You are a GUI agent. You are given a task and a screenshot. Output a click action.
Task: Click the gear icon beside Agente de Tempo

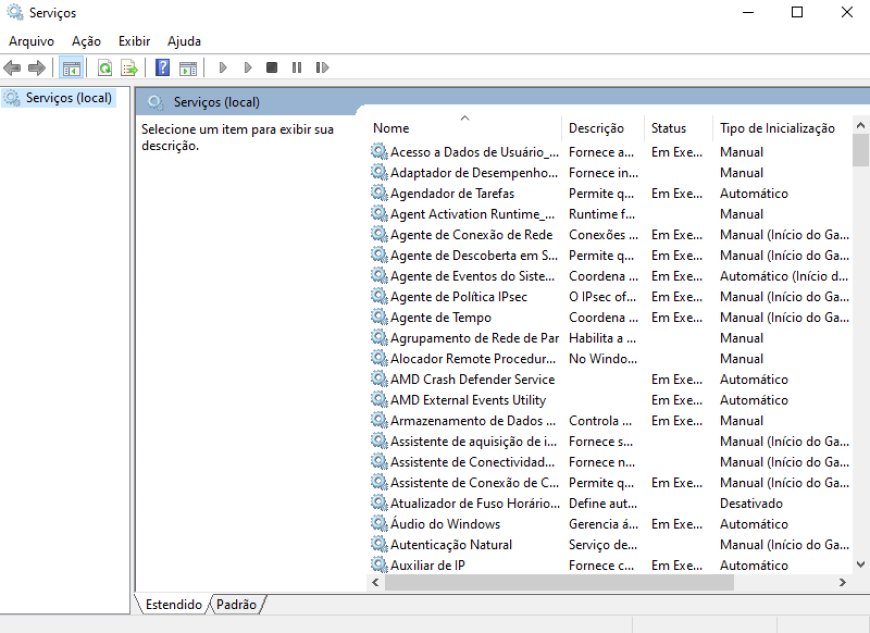379,317
